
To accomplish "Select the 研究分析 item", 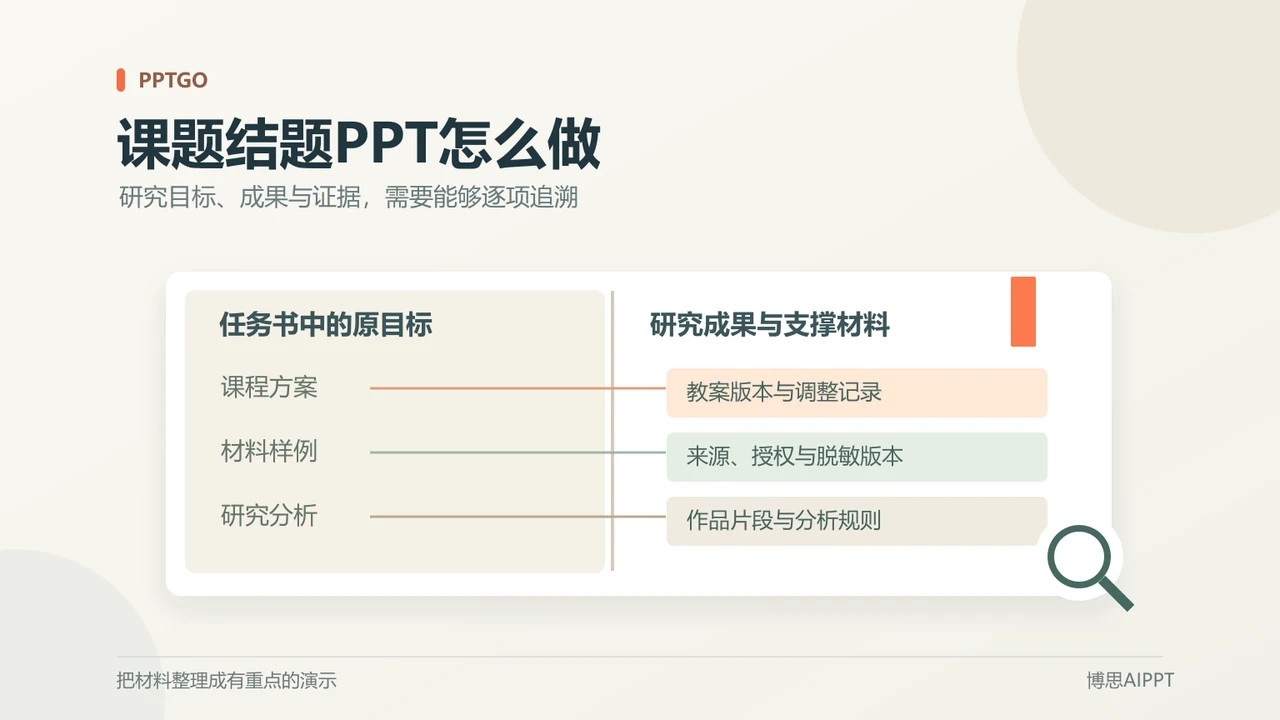I will pos(269,516).
